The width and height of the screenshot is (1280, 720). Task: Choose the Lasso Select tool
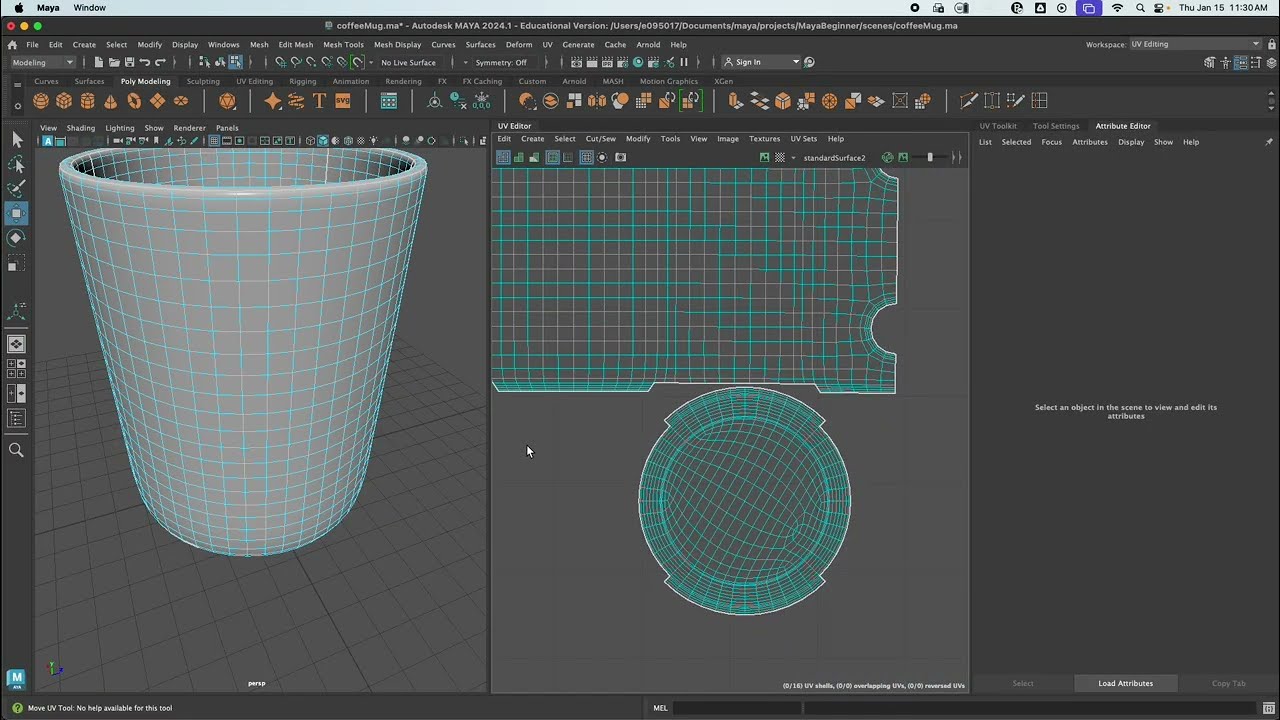[x=16, y=164]
